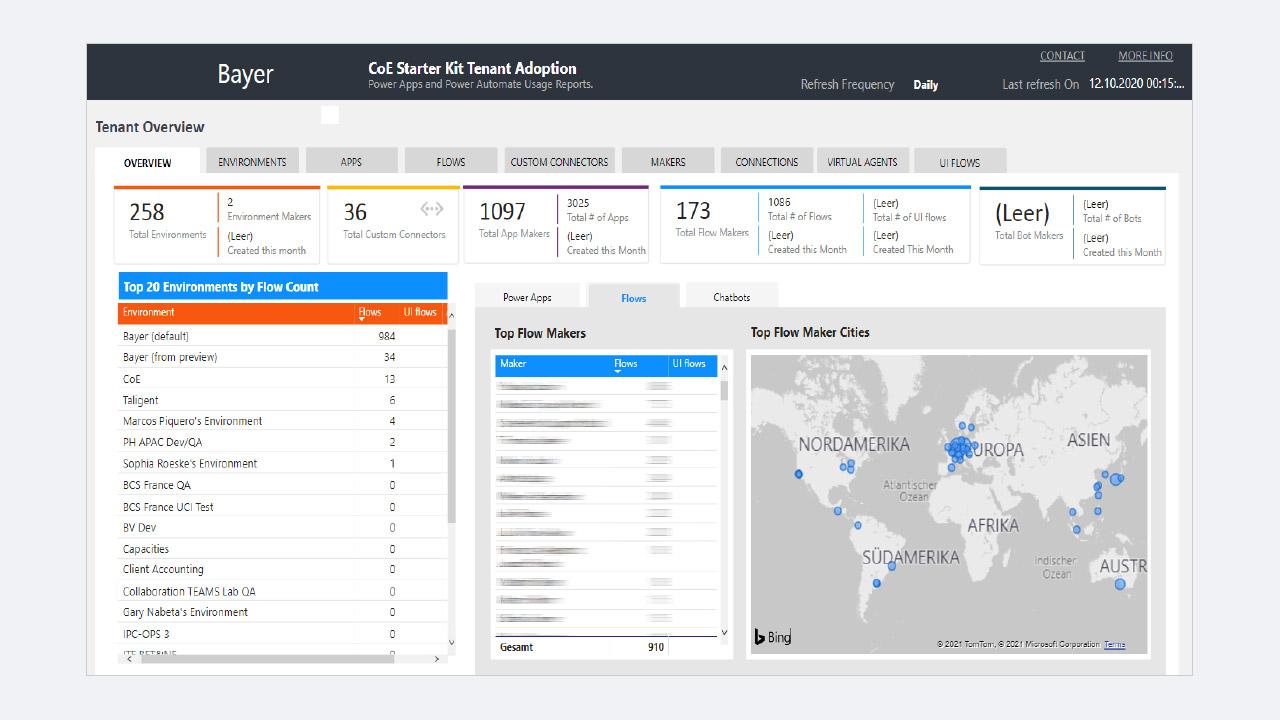Select the Power Apps sub-tab
The image size is (1280, 720).
click(527, 297)
